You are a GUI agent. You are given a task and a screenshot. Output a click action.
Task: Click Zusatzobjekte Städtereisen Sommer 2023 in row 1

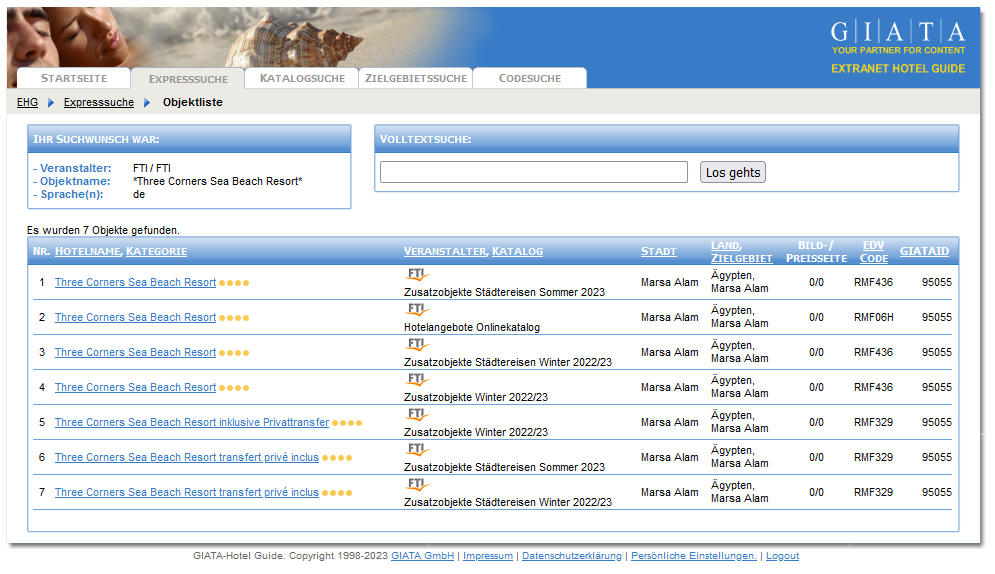504,292
